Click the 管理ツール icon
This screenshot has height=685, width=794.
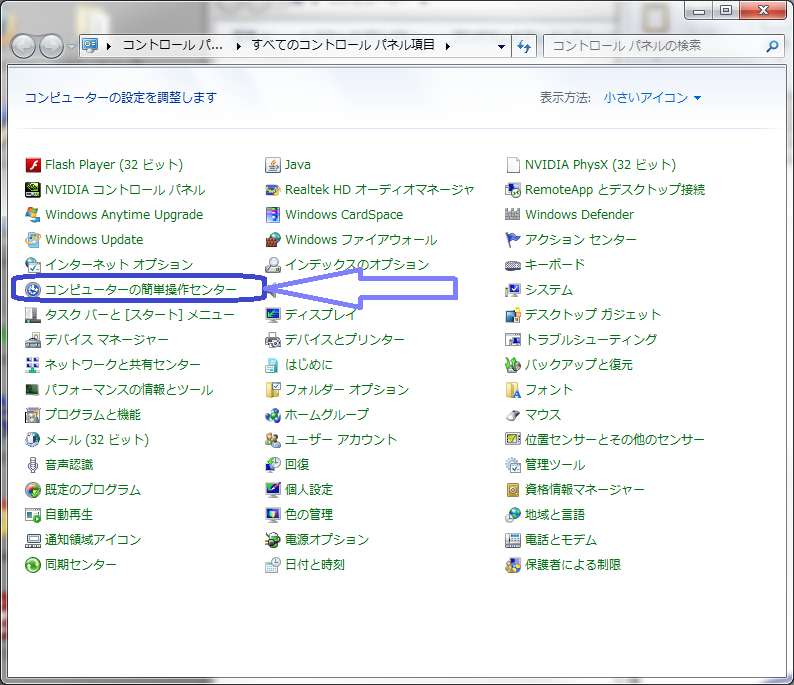point(512,465)
